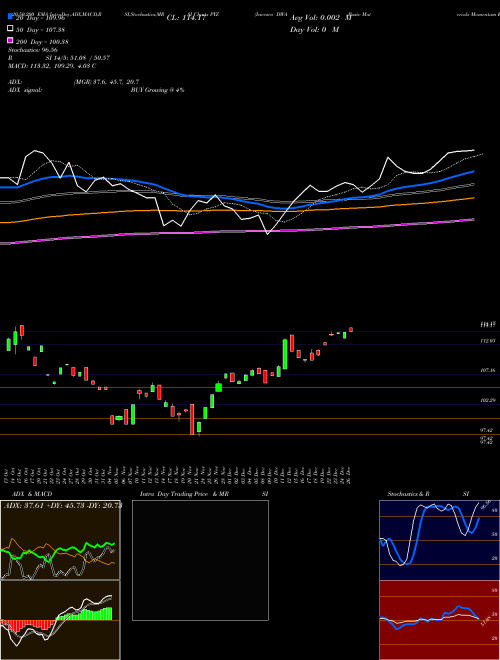Click the 107.16 price axis label
The width and height of the screenshot is (500, 660).
[x=488, y=370]
